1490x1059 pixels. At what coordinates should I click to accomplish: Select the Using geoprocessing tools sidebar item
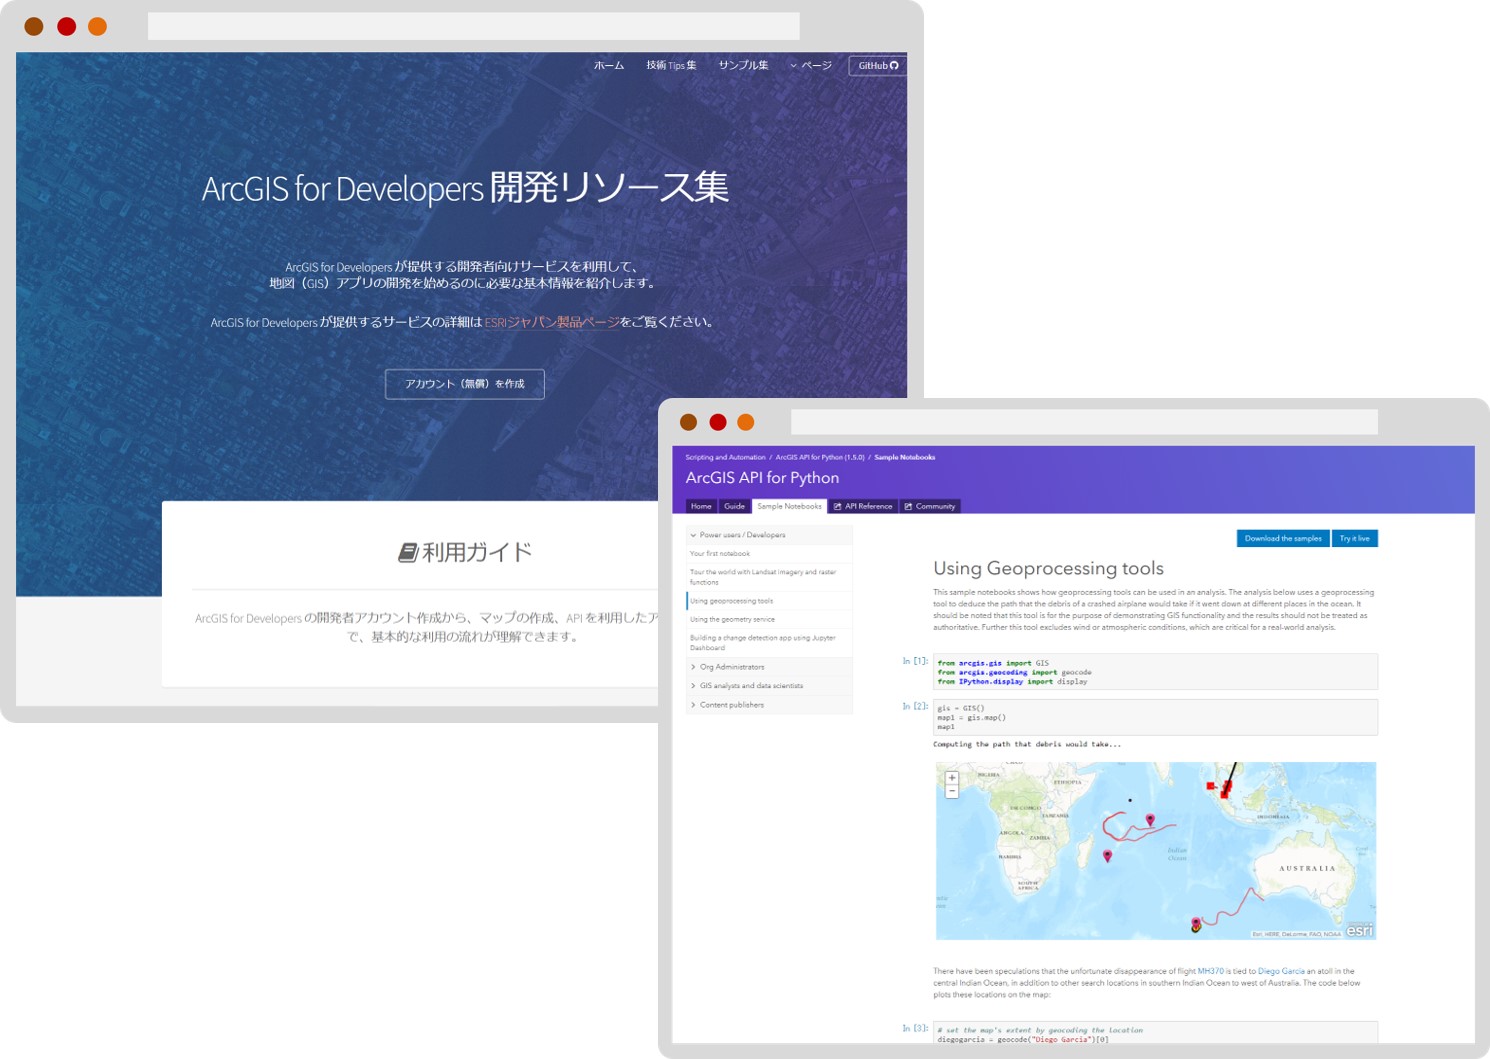tap(769, 601)
